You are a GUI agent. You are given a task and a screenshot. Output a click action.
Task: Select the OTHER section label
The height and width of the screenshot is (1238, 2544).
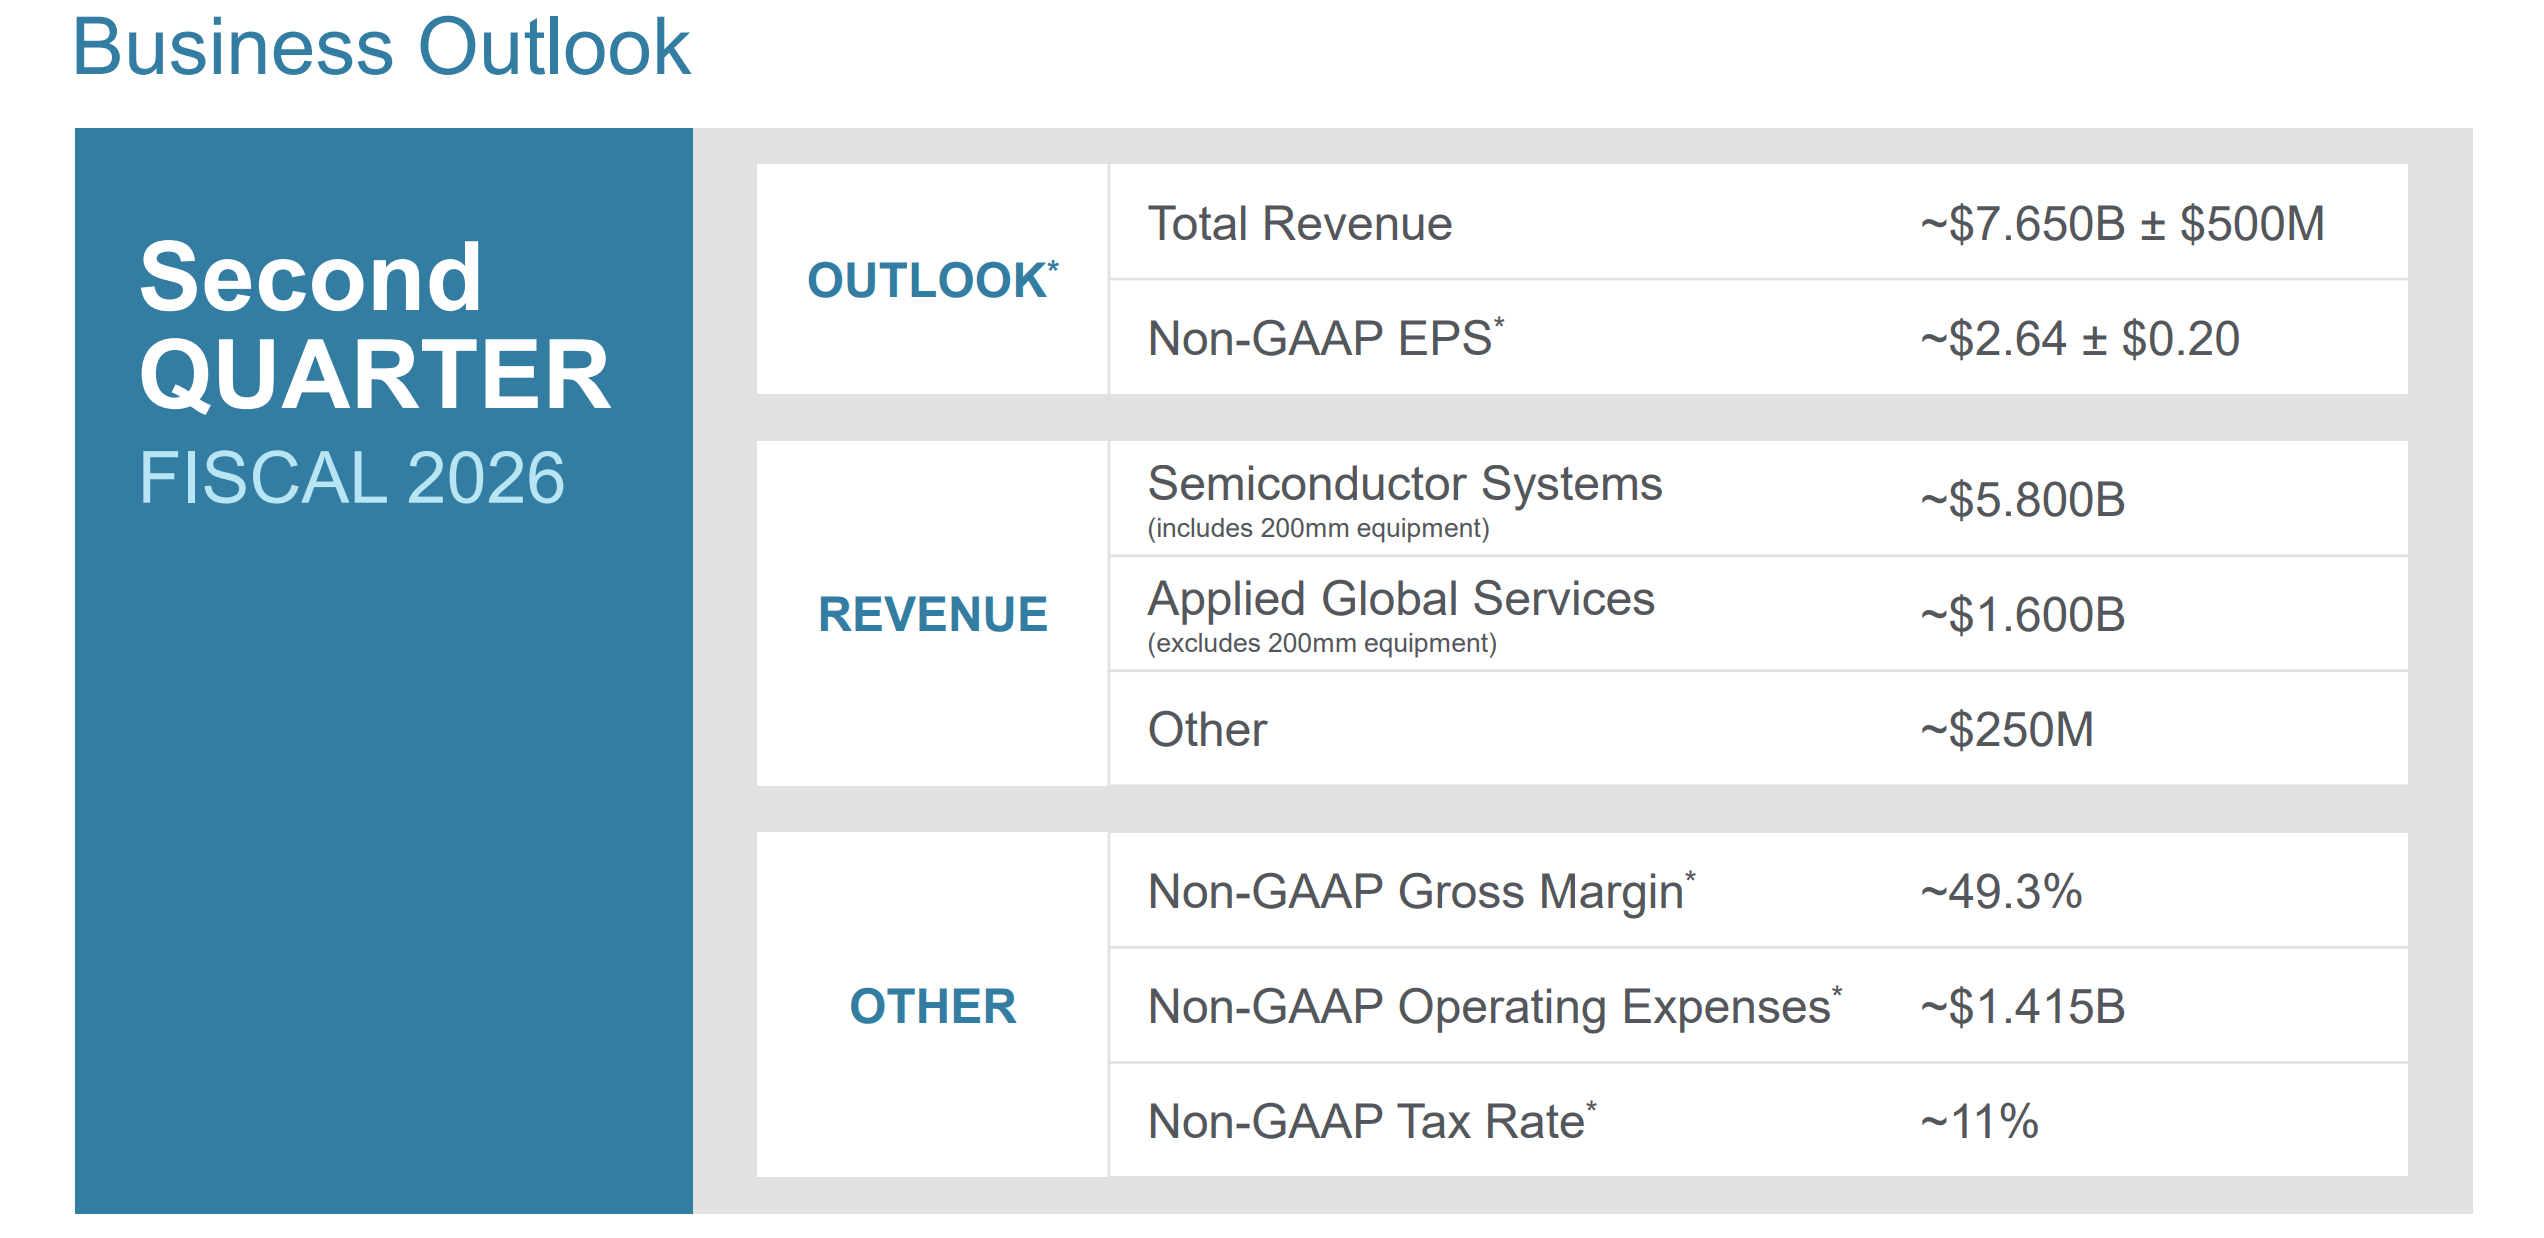(x=932, y=1006)
